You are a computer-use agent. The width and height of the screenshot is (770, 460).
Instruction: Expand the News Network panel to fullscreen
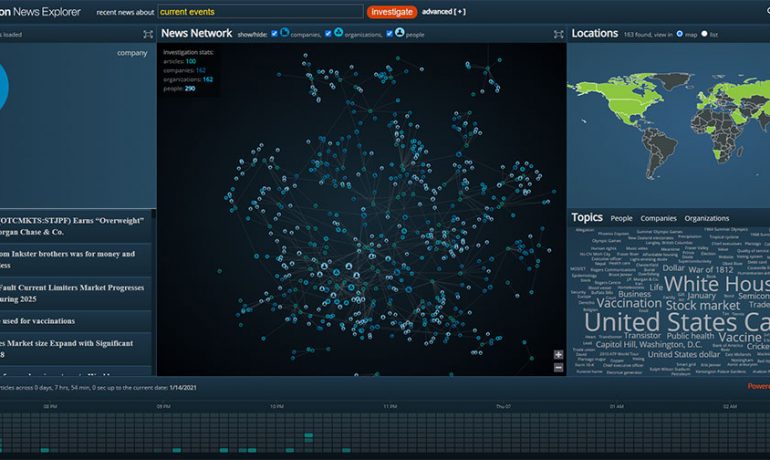point(558,34)
